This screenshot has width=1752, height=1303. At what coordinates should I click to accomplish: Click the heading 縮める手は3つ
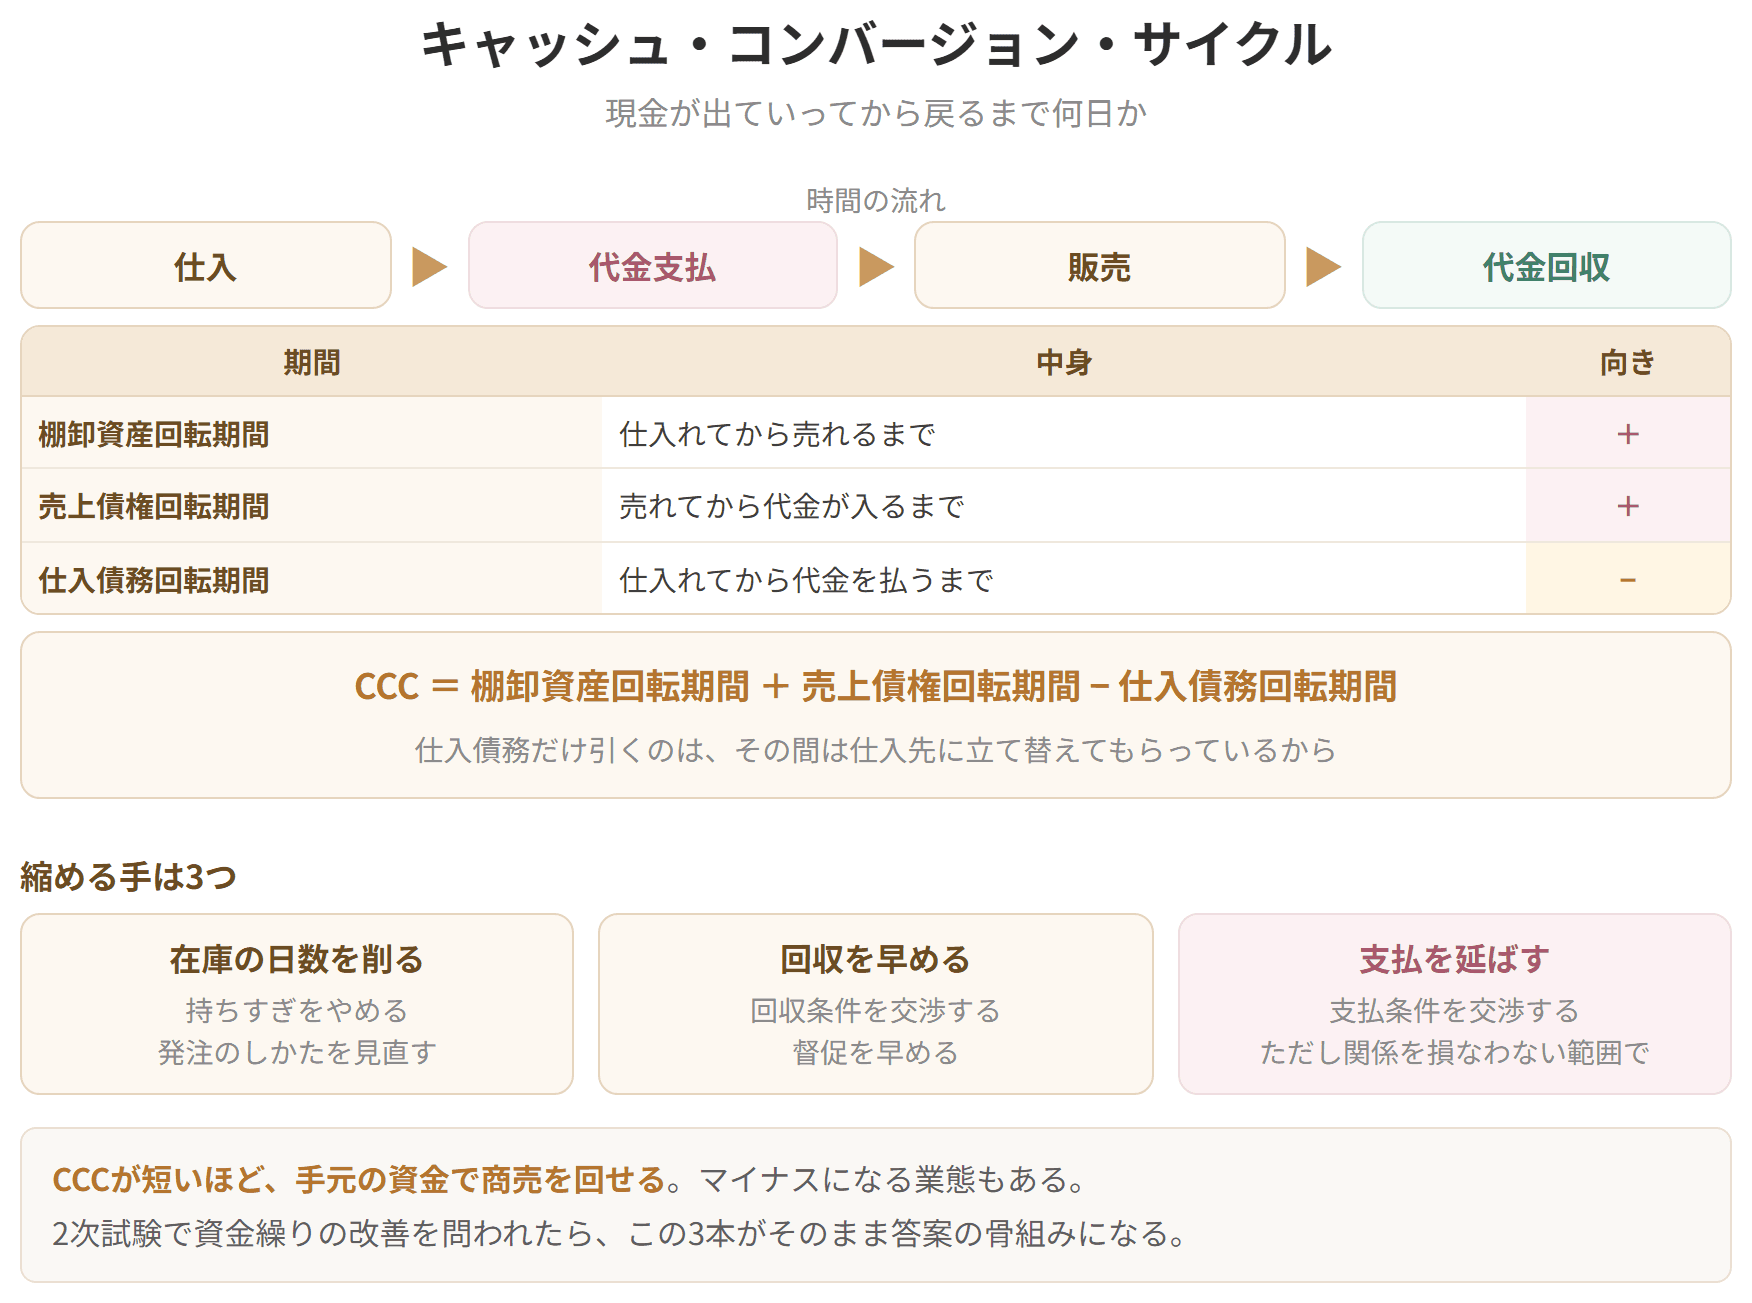pyautogui.click(x=129, y=877)
